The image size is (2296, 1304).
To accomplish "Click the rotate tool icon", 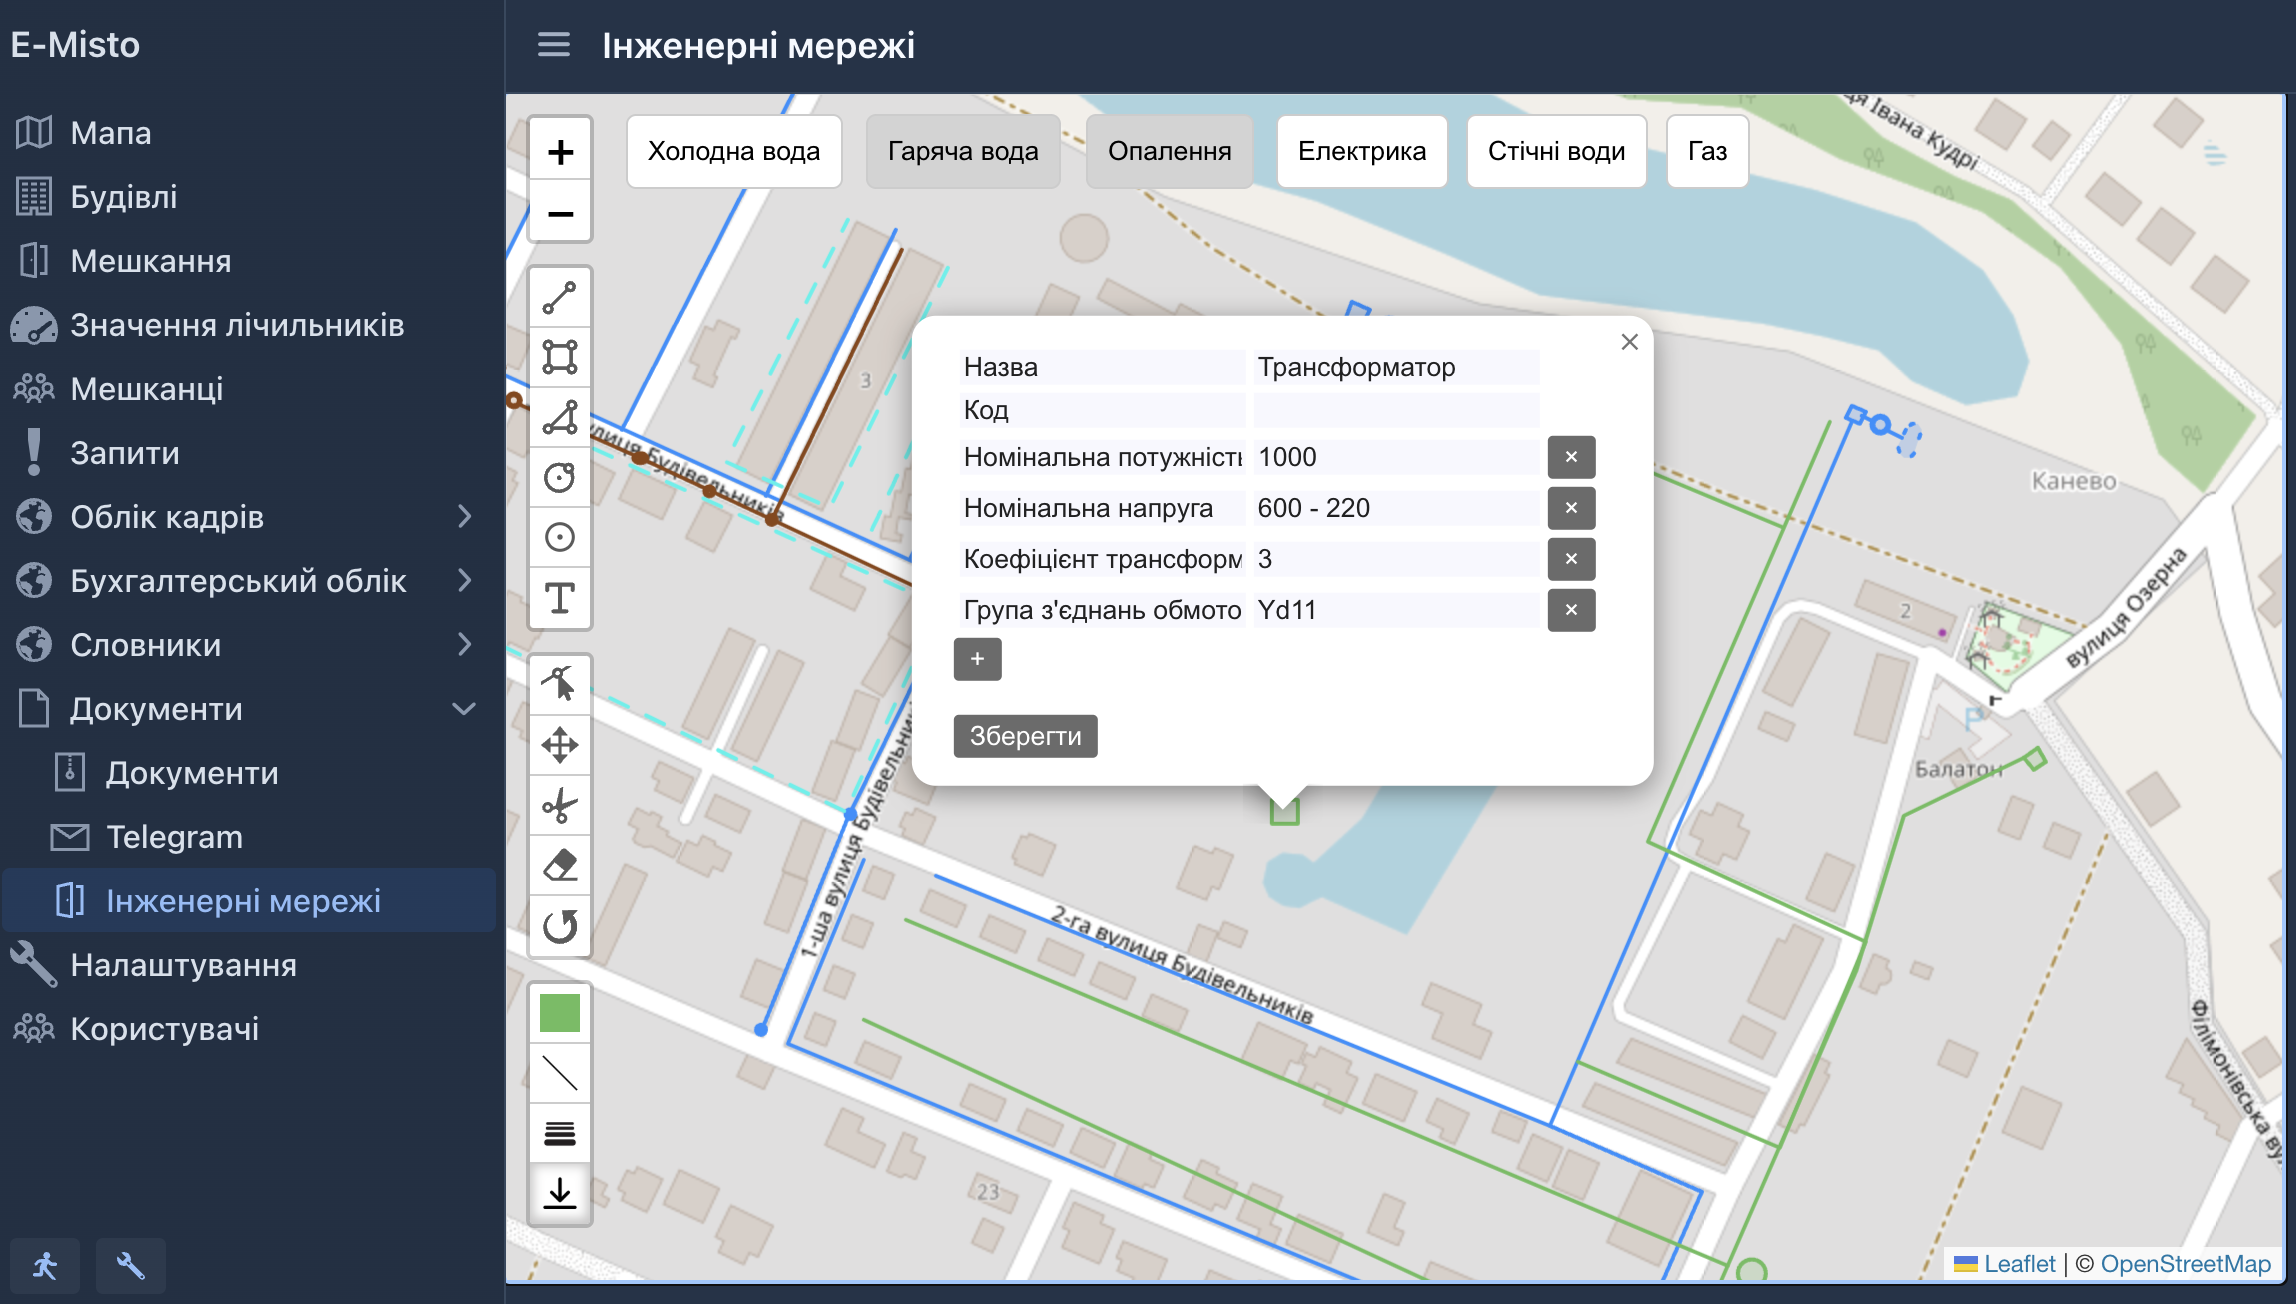I will [559, 926].
